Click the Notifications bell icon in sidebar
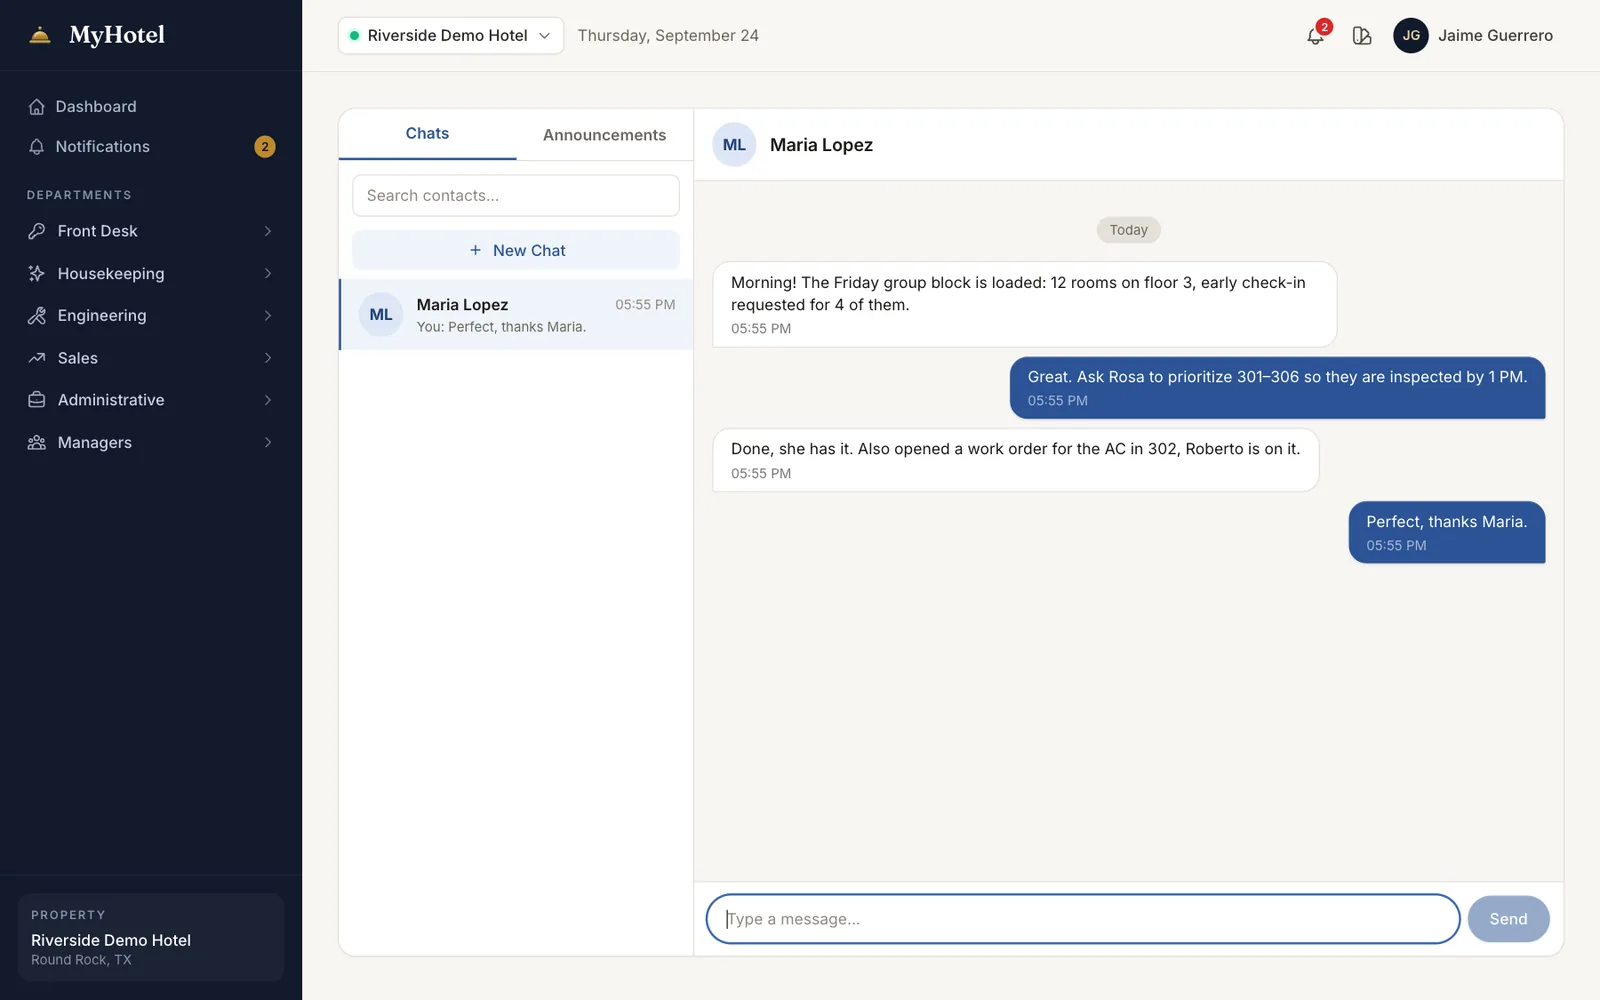 click(x=37, y=146)
